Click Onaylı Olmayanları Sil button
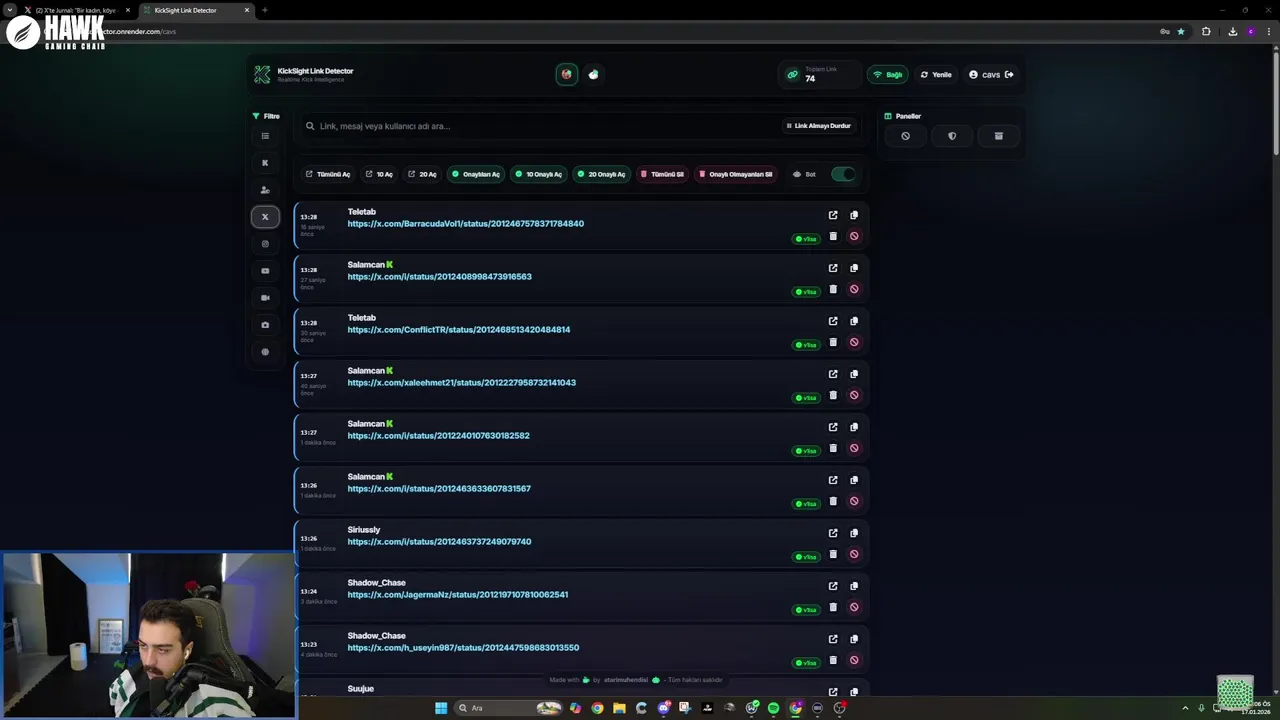This screenshot has width=1280, height=720. pos(735,174)
